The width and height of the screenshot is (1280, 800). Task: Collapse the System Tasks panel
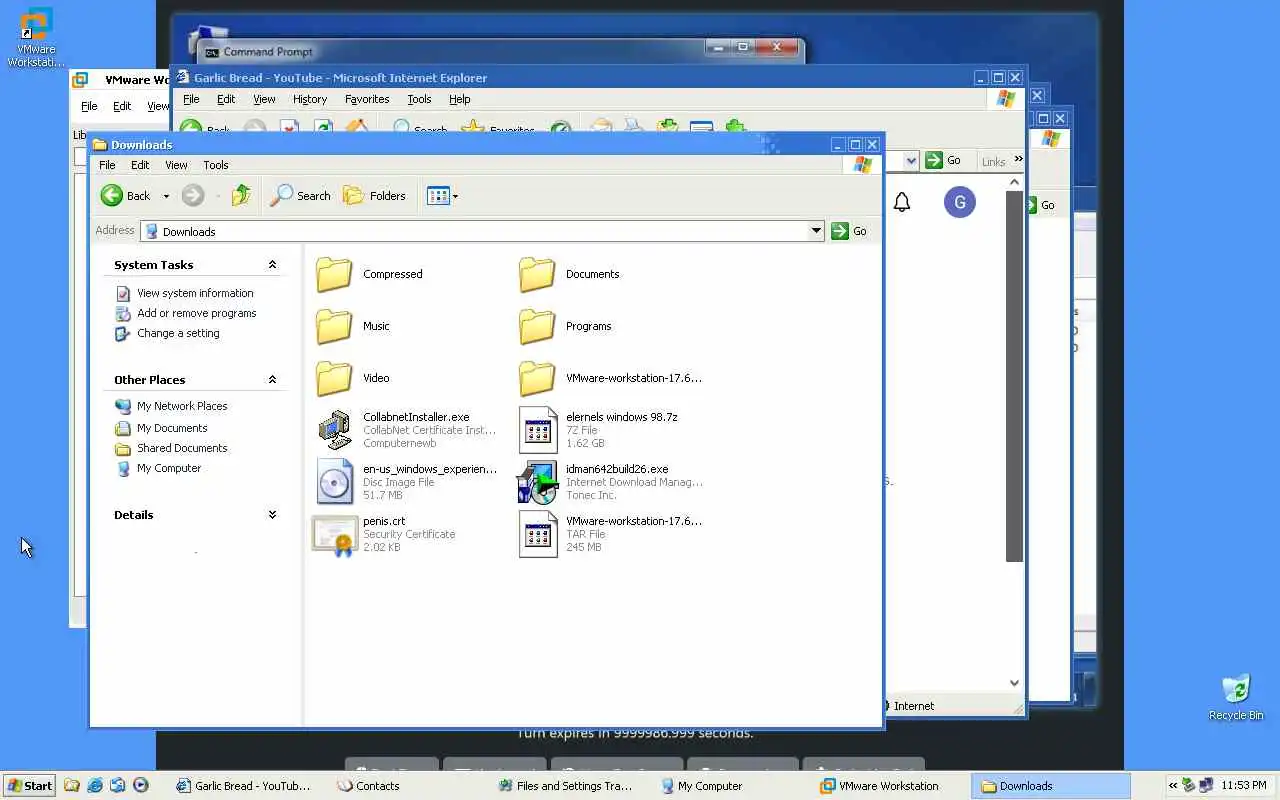point(272,265)
